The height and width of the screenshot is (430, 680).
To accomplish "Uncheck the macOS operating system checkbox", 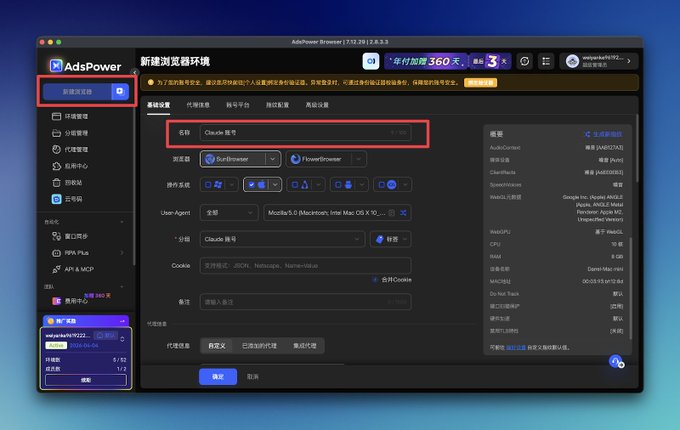I will coord(252,185).
